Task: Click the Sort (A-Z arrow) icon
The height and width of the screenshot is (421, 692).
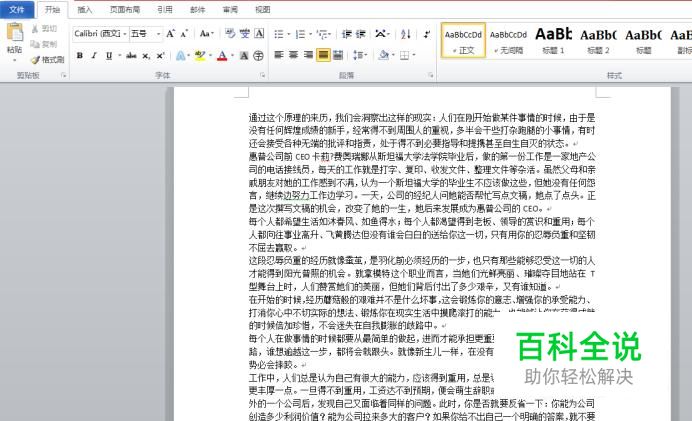Action: pyautogui.click(x=406, y=34)
